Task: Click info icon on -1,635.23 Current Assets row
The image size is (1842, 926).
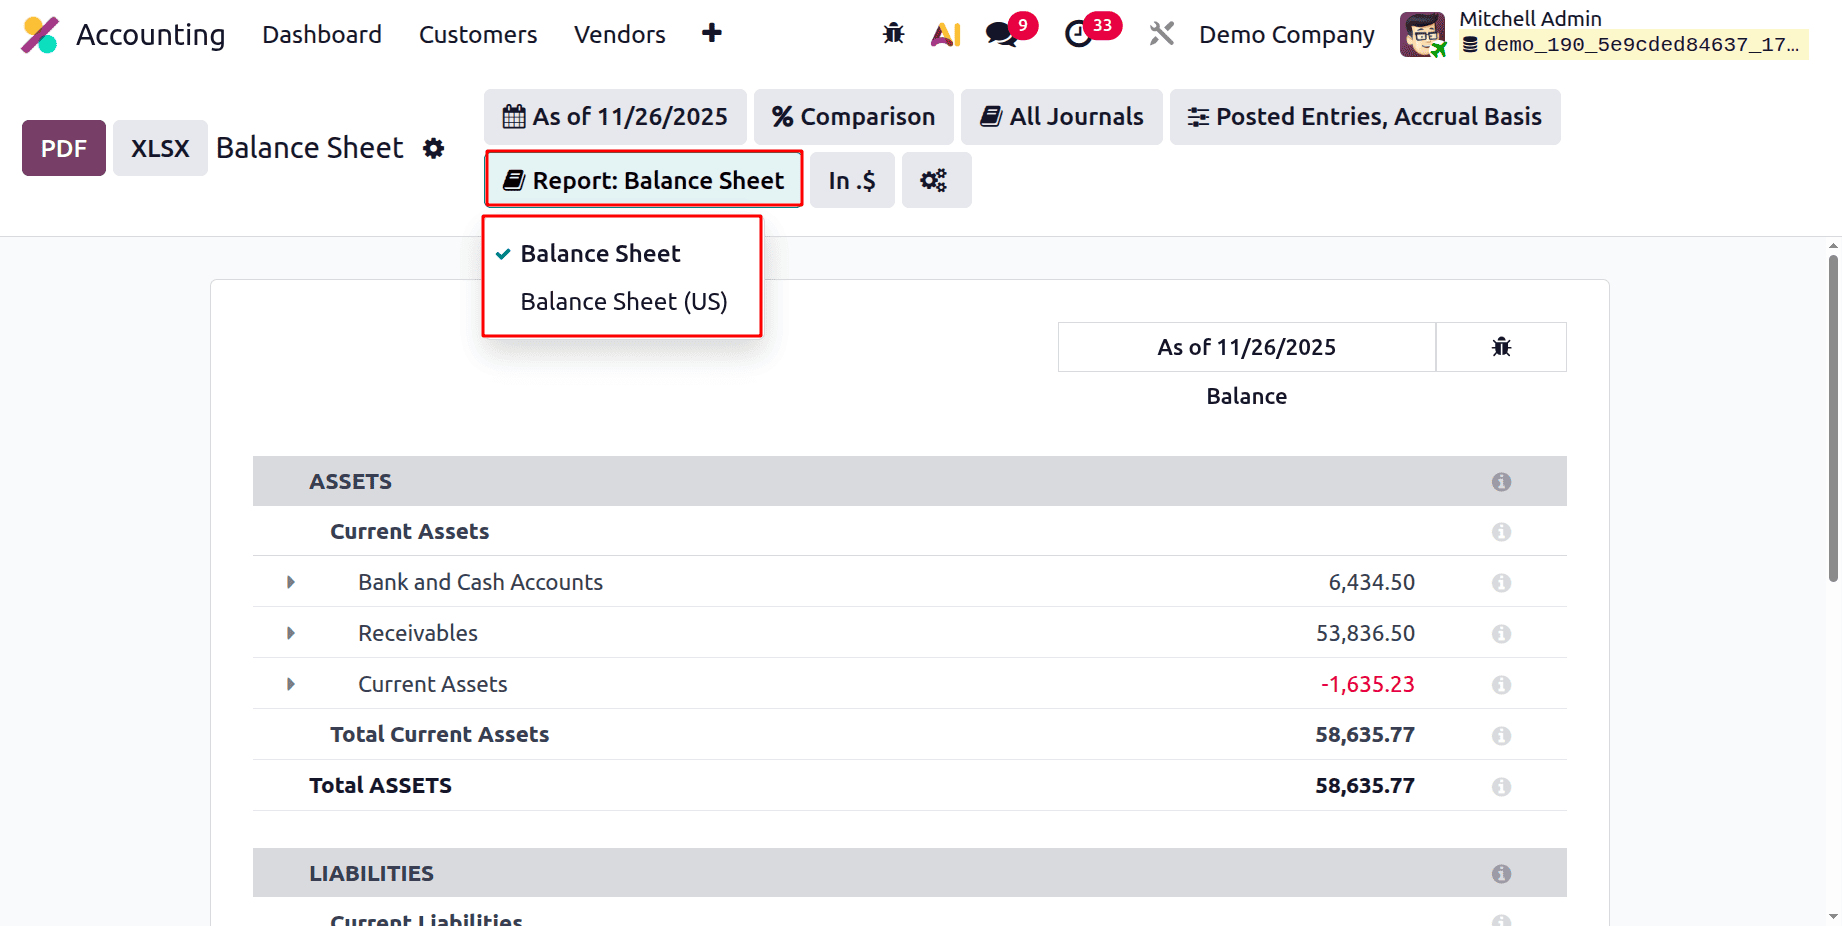Action: tap(1501, 685)
